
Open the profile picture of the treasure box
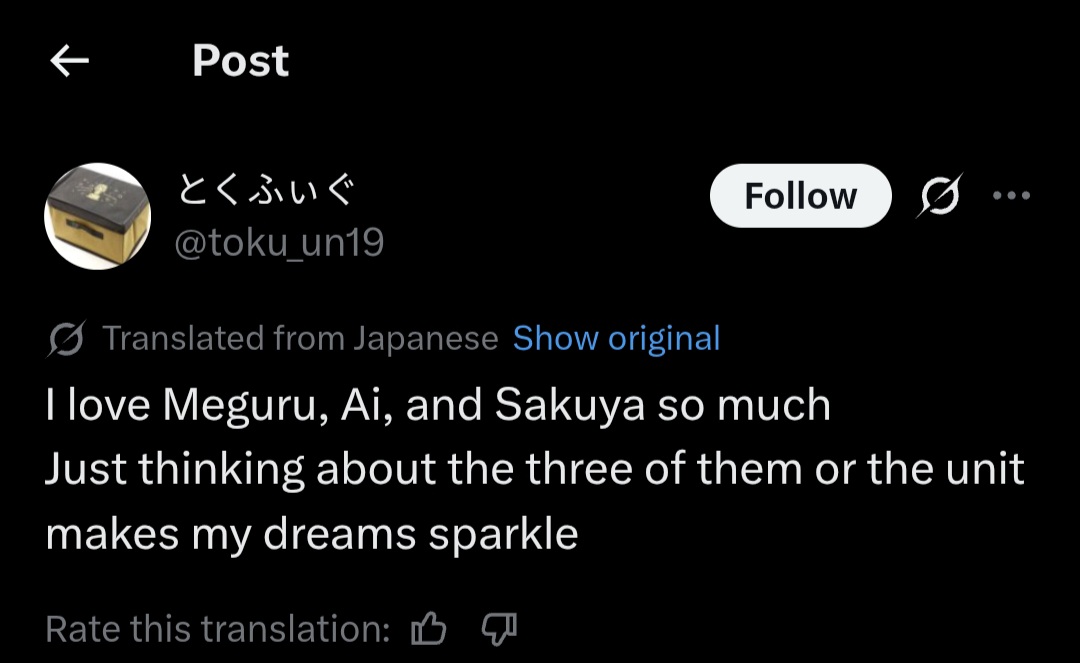pyautogui.click(x=98, y=216)
